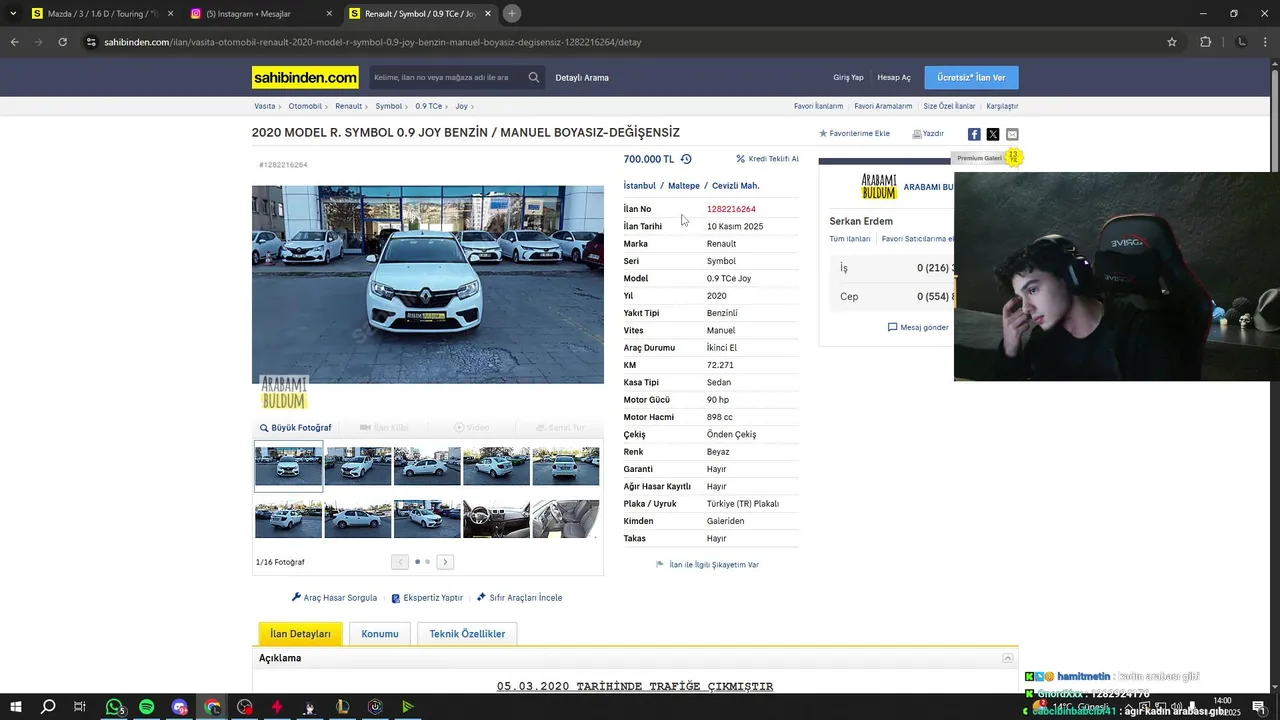1280x720 pixels.
Task: Open taskbar search magnifier
Action: tap(48, 707)
